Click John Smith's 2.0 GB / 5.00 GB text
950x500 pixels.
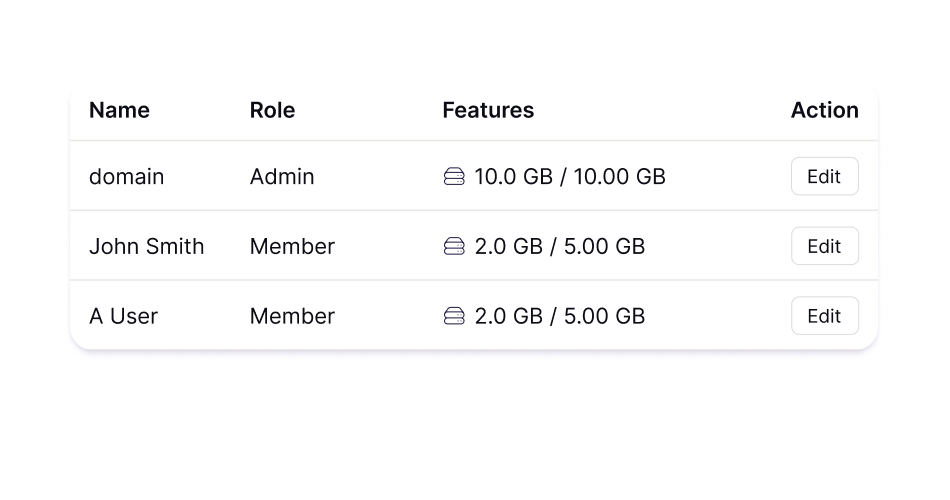tap(560, 246)
